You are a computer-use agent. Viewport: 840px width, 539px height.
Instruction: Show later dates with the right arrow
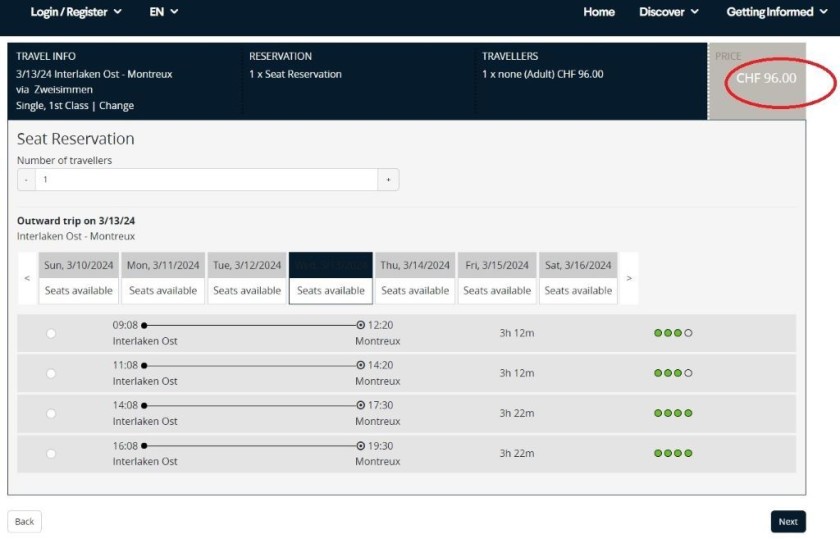[629, 278]
